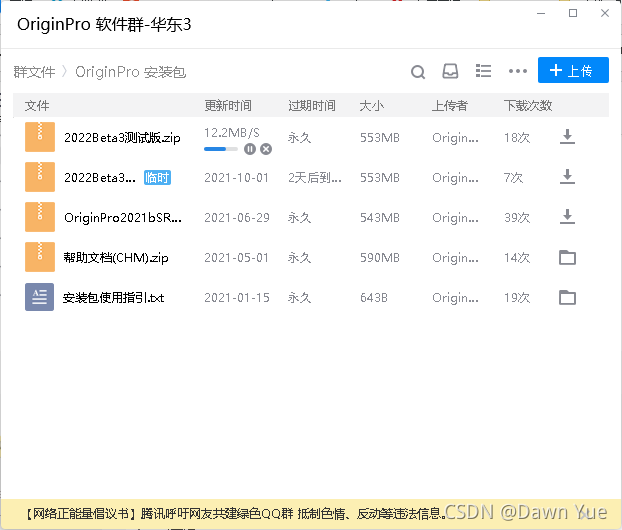Click the 643B size value
Image resolution: width=622 pixels, height=530 pixels.
point(374,298)
